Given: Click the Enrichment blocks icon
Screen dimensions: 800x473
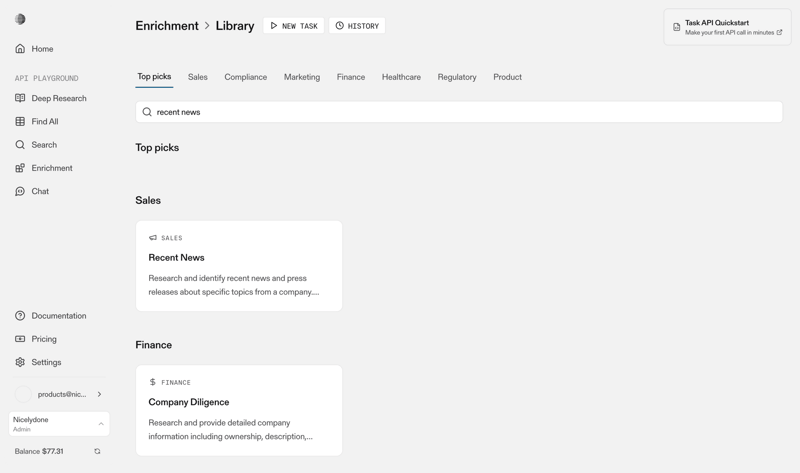Looking at the screenshot, I should pos(20,168).
